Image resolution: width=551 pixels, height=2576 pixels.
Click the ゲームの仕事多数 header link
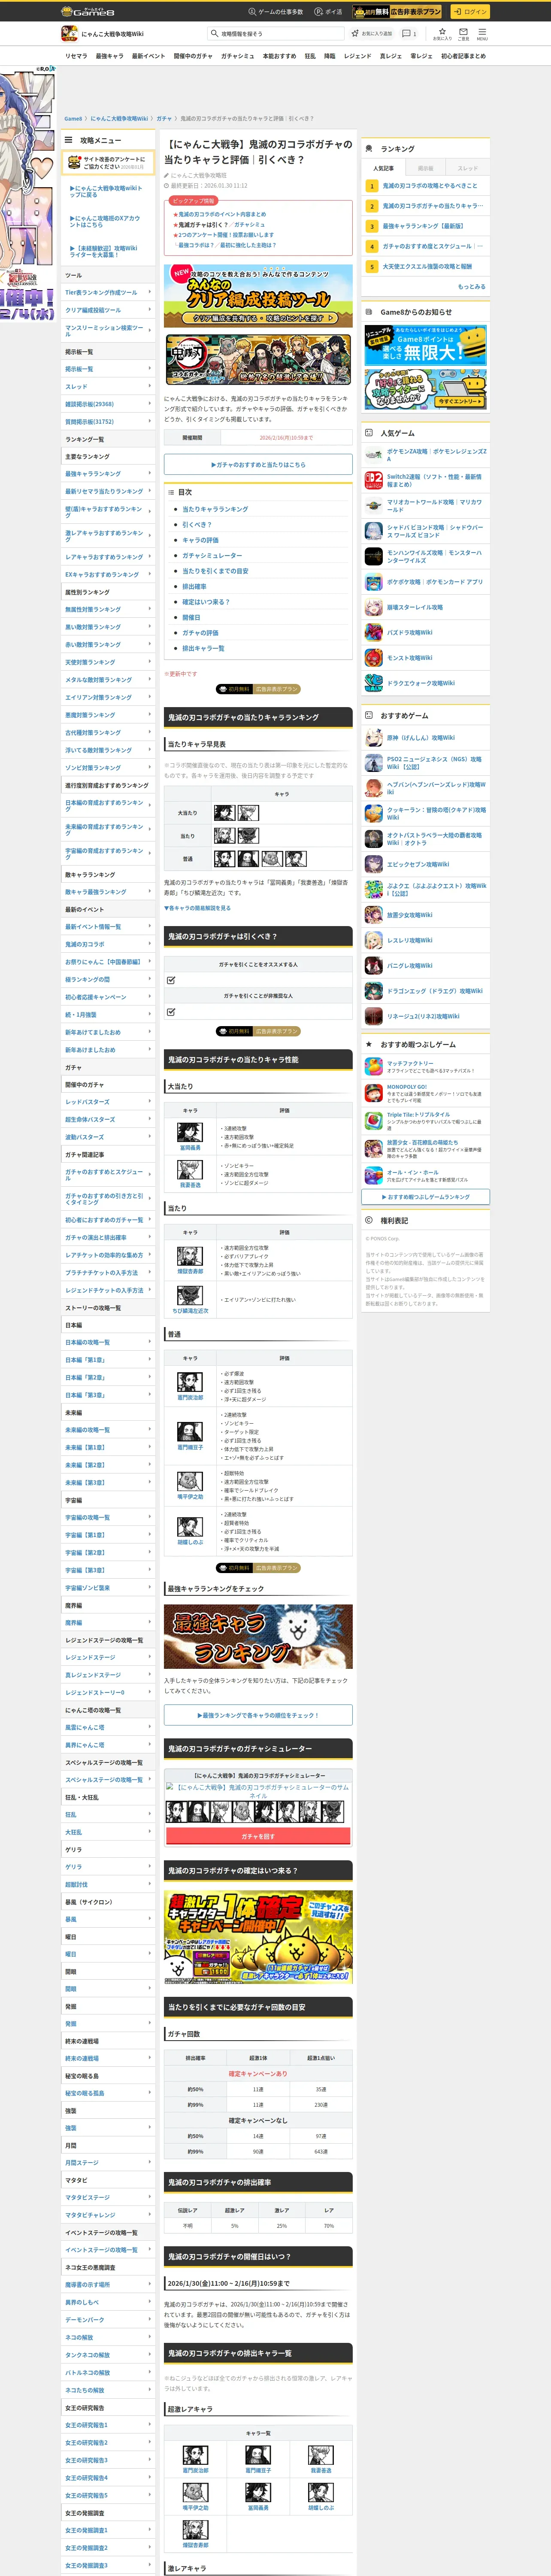[x=275, y=12]
